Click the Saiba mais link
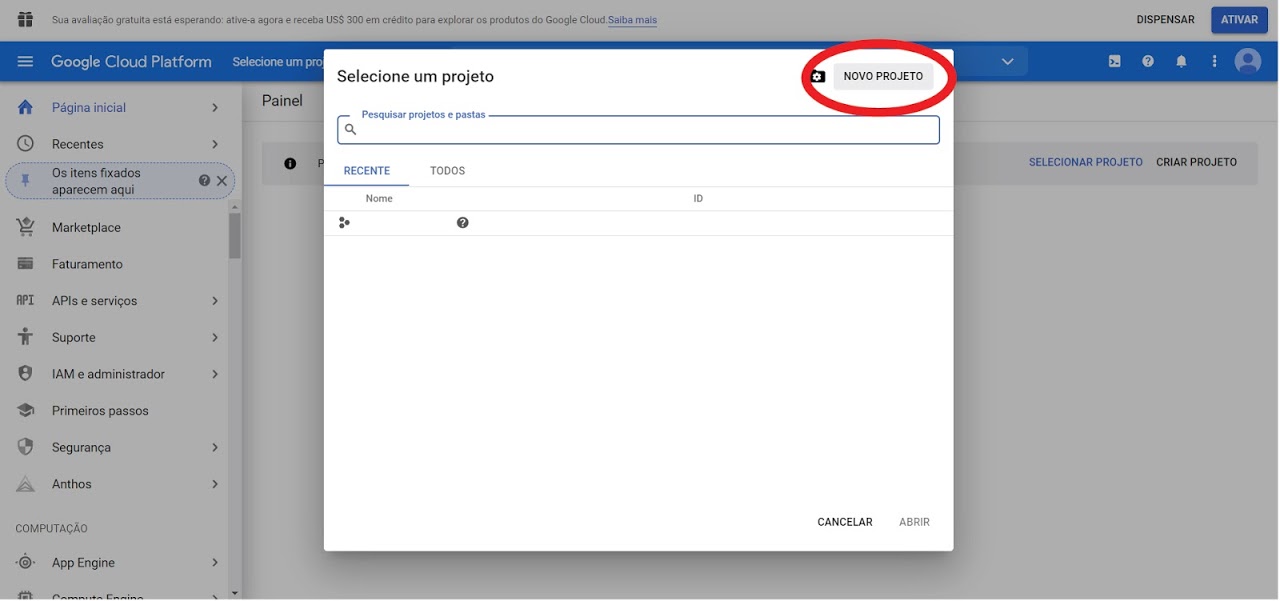The width and height of the screenshot is (1280, 601). tap(632, 20)
